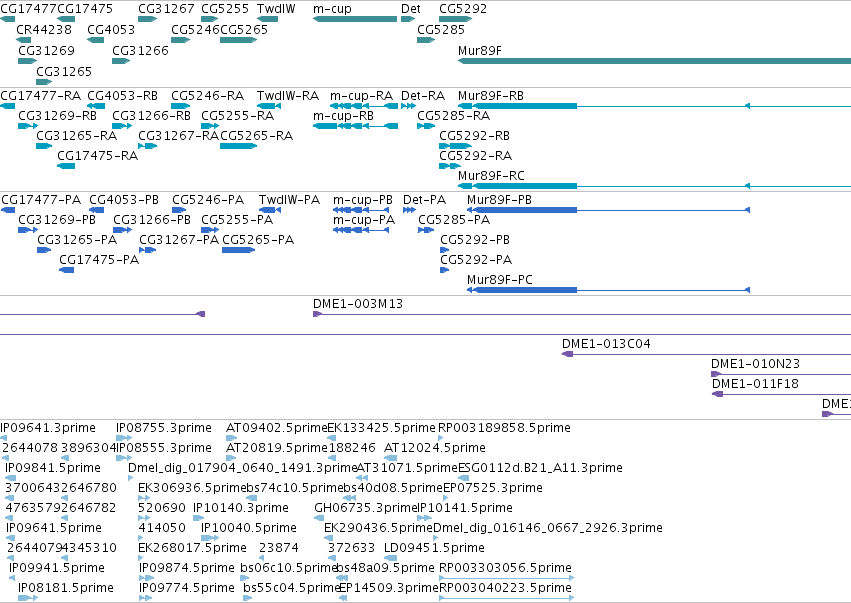Click the CG5292-RB transcript label
Image resolution: width=851 pixels, height=603 pixels.
pyautogui.click(x=474, y=135)
